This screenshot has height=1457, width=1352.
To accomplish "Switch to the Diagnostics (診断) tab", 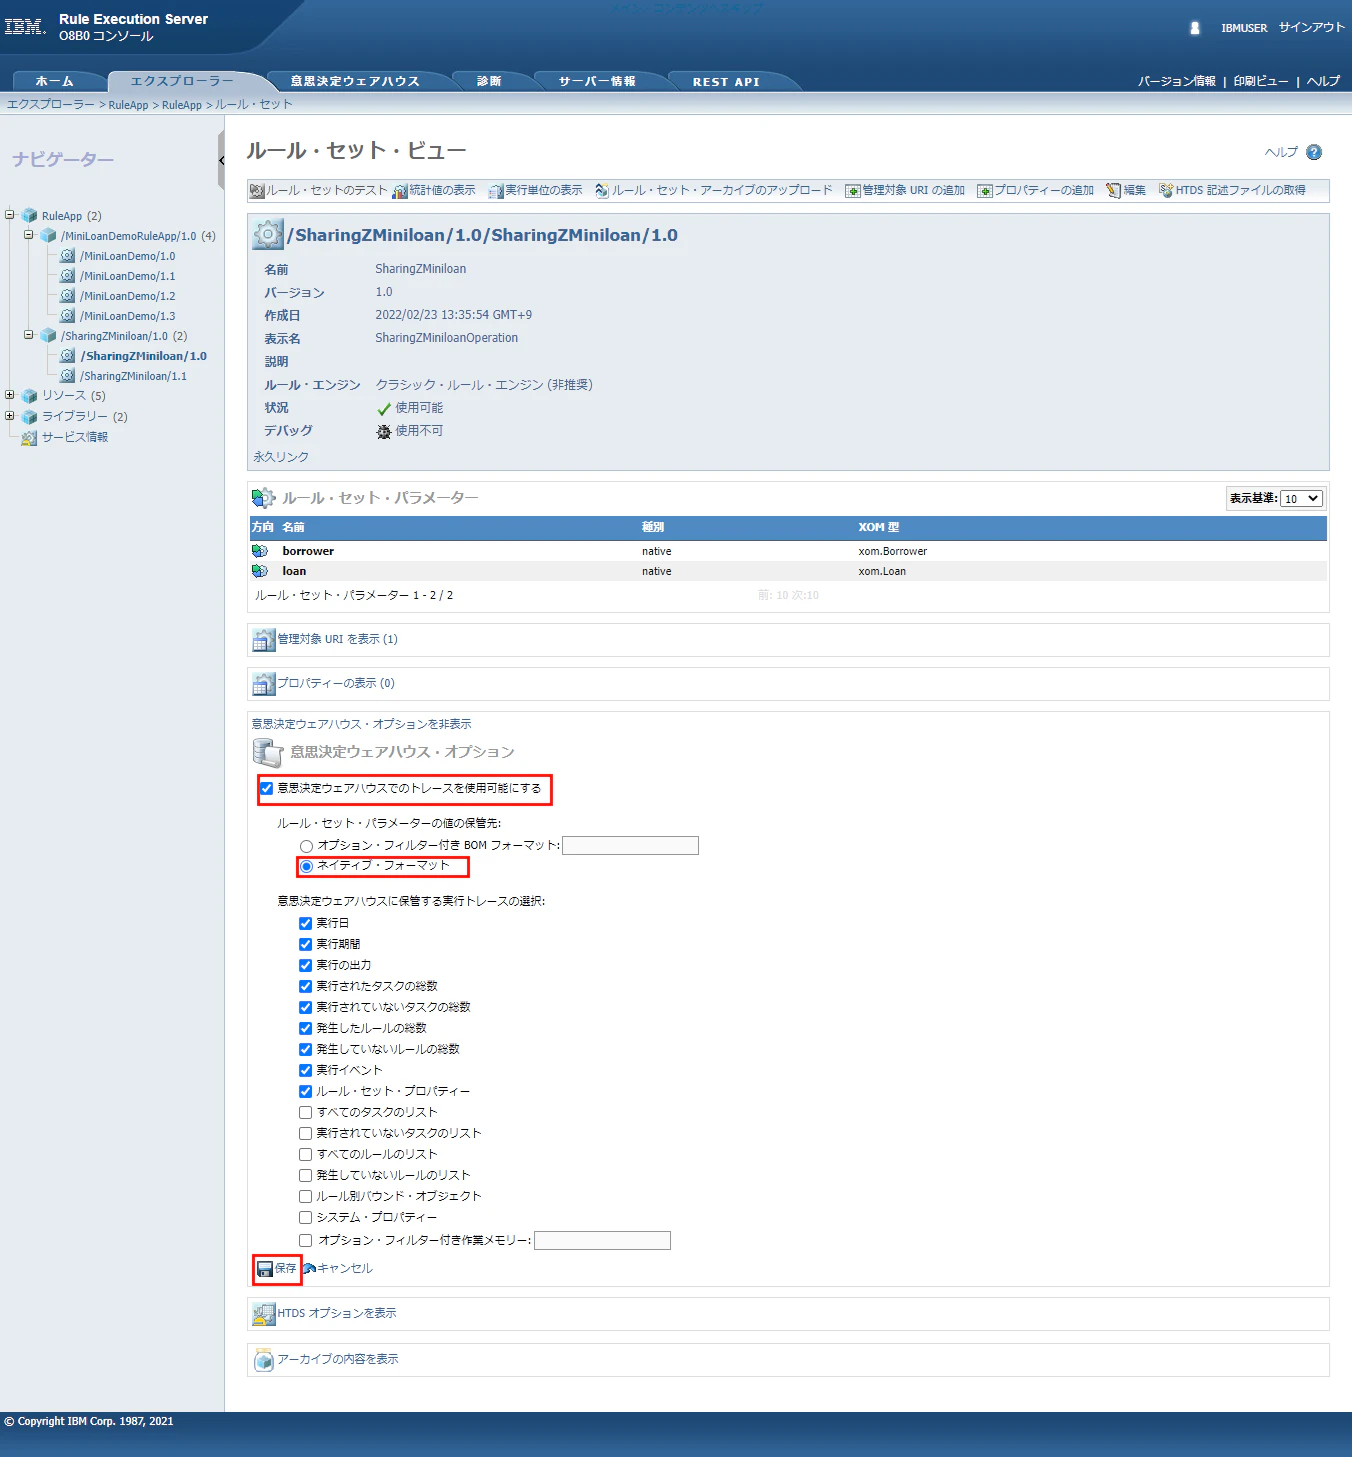I will 489,81.
